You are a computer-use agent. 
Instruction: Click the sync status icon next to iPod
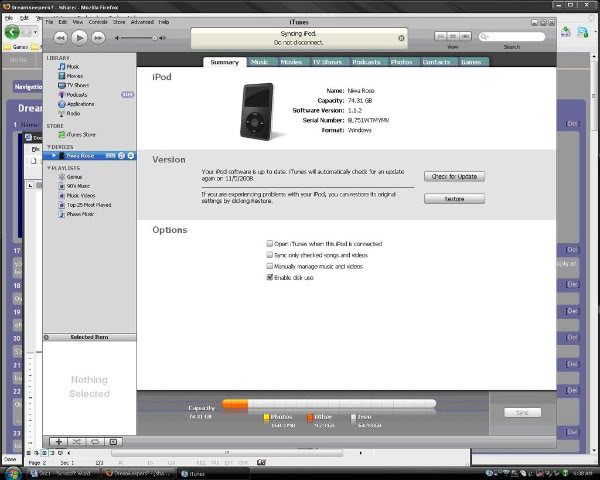(x=121, y=155)
